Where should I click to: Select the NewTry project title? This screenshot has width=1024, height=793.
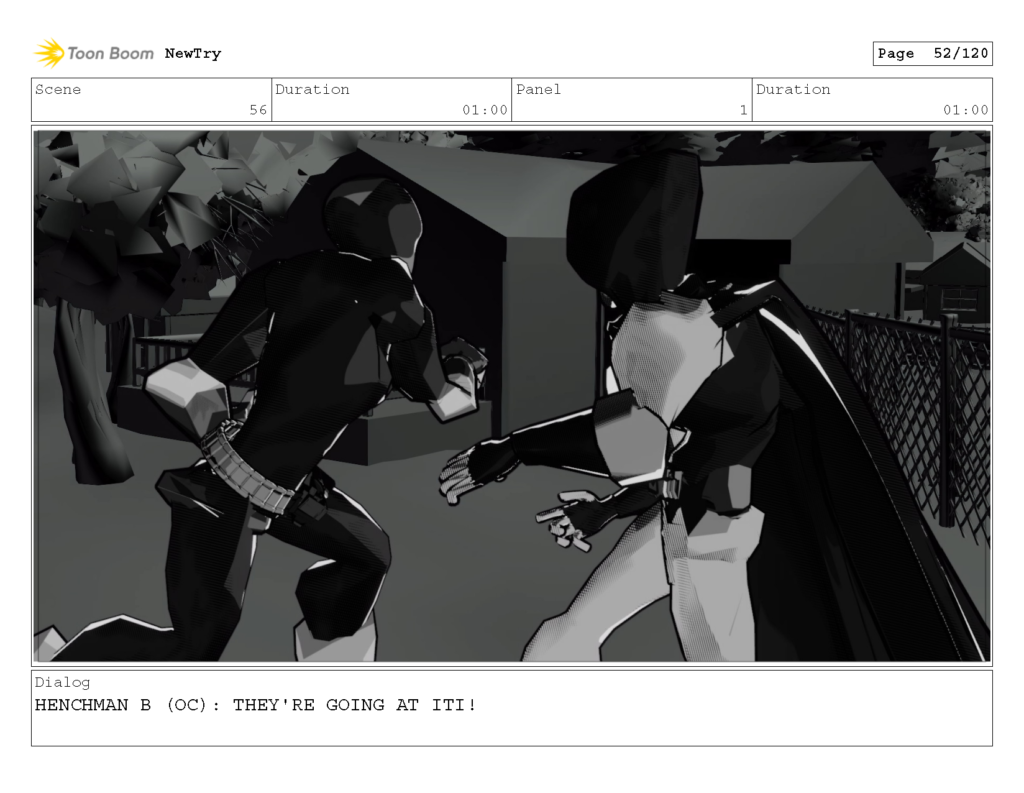pyautogui.click(x=194, y=53)
